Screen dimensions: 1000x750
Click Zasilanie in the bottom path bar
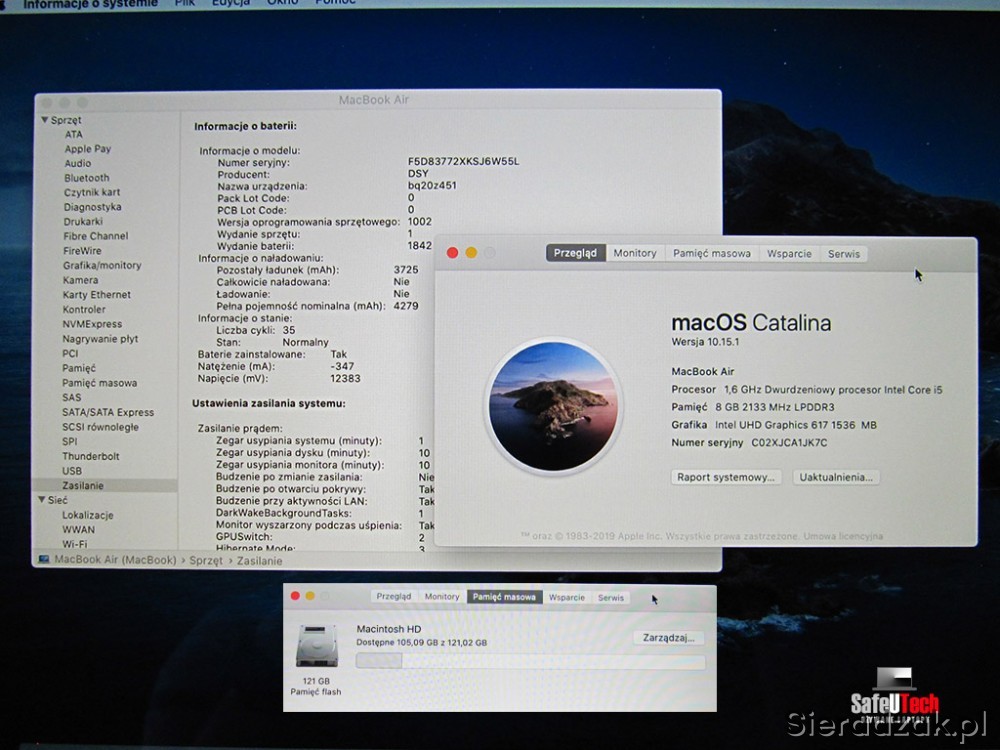(260, 561)
